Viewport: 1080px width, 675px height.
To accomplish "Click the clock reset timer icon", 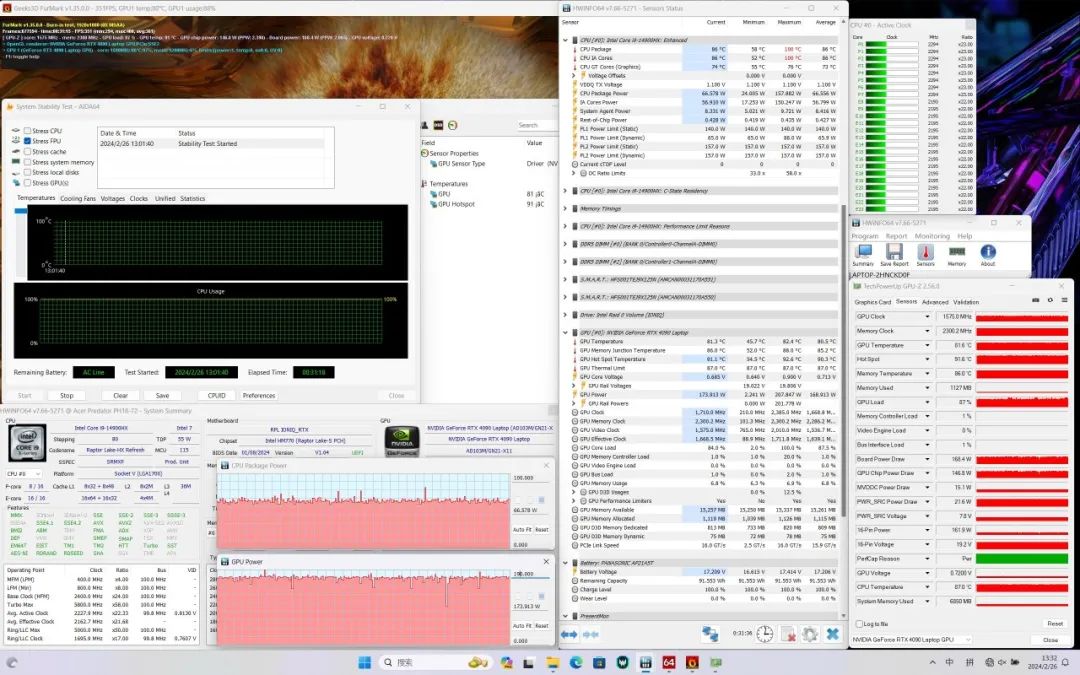I will click(764, 633).
